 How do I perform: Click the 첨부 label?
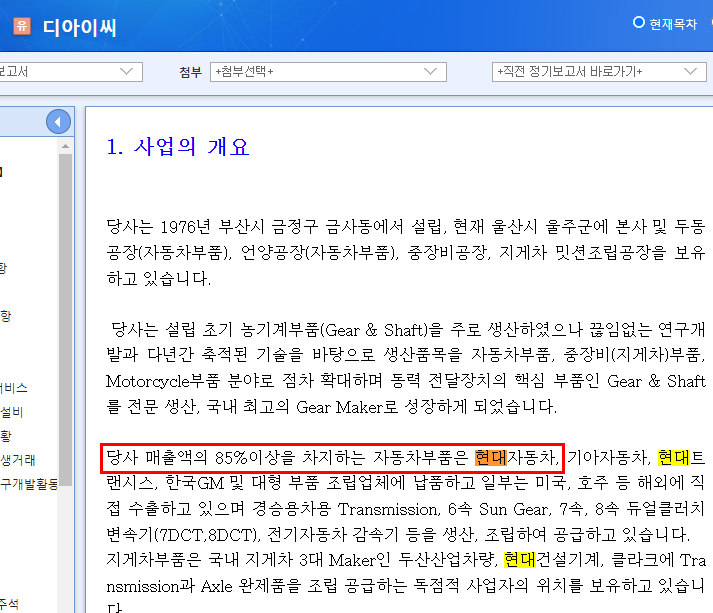click(190, 72)
